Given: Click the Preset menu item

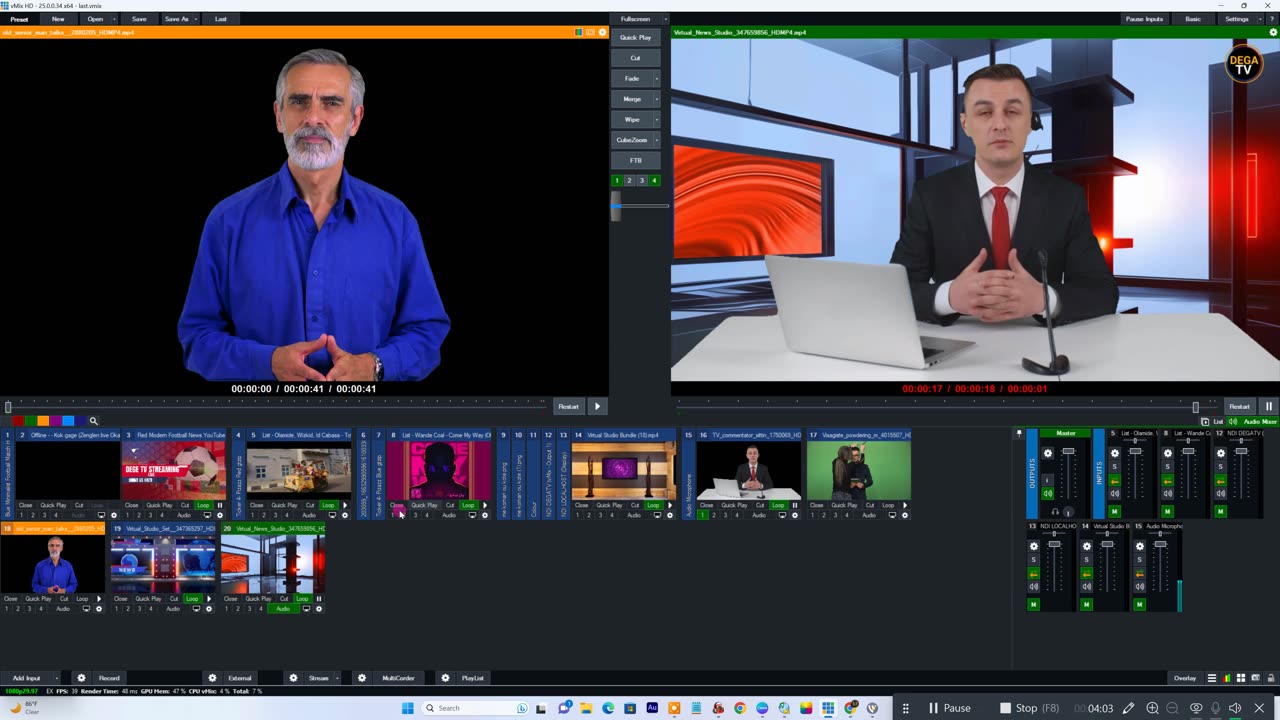Looking at the screenshot, I should pos(20,19).
